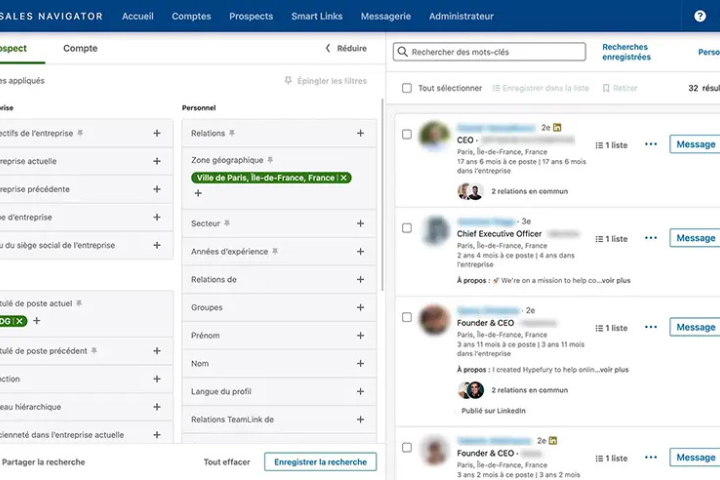The height and width of the screenshot is (480, 720).
Task: Select the first CEO result checkbox
Action: coord(407,134)
